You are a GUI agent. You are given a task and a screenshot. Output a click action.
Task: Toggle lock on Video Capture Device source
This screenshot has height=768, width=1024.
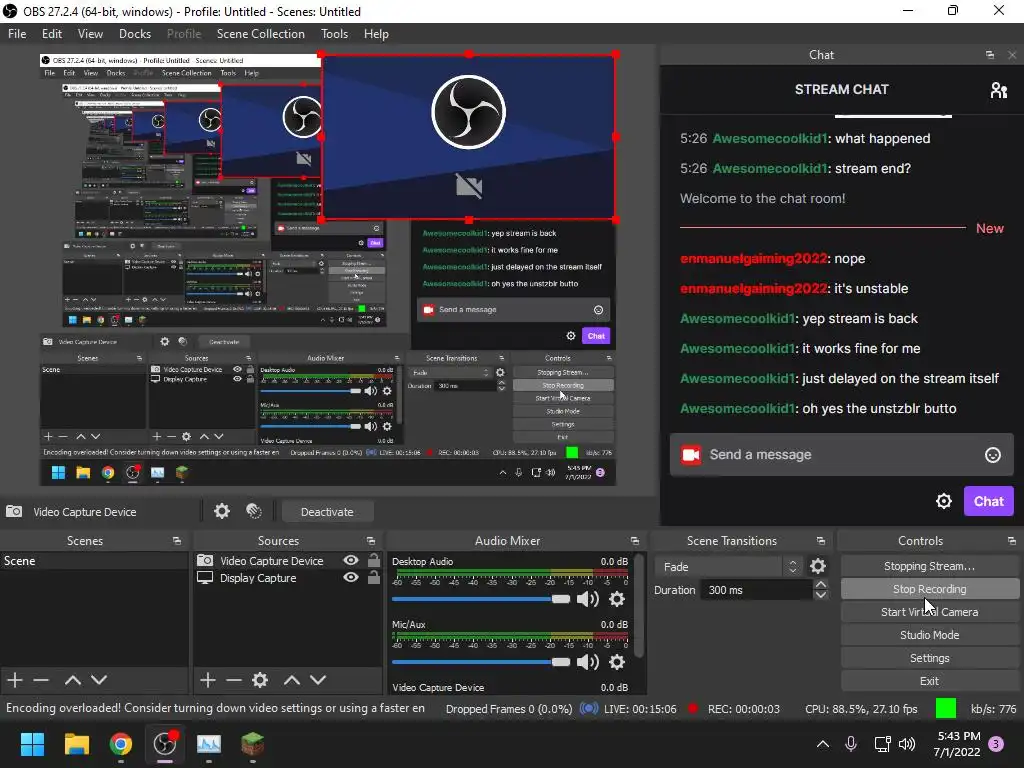point(374,560)
